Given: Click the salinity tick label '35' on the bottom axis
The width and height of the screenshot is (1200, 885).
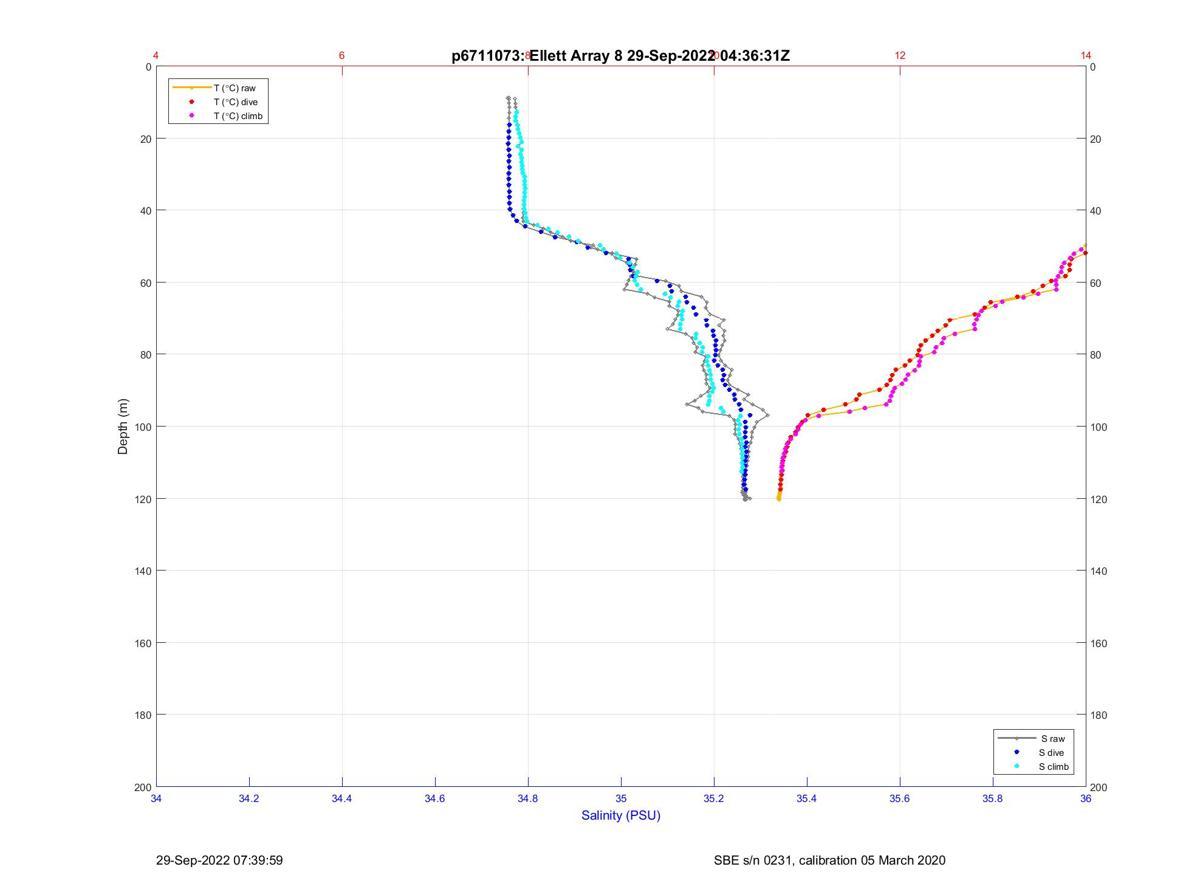Looking at the screenshot, I should pos(621,798).
